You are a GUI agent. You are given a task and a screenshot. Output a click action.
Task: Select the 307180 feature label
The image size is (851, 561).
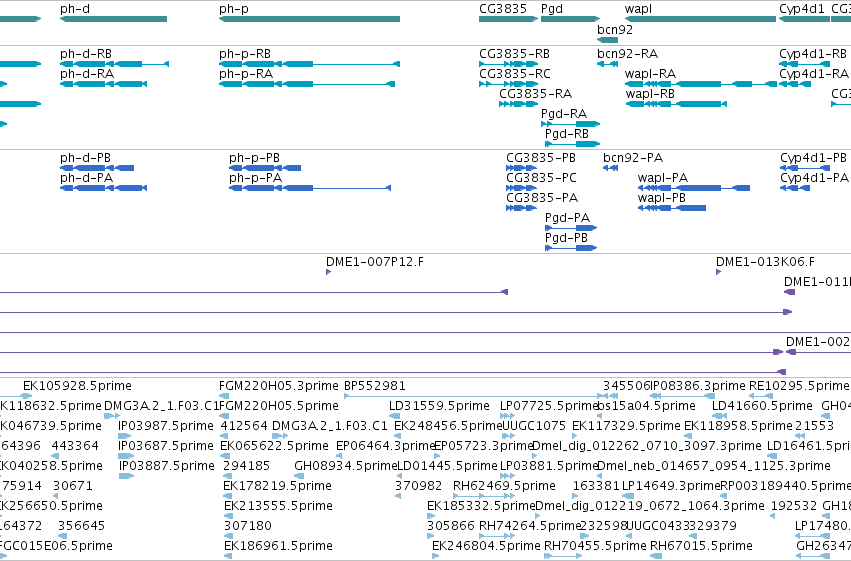(x=247, y=526)
